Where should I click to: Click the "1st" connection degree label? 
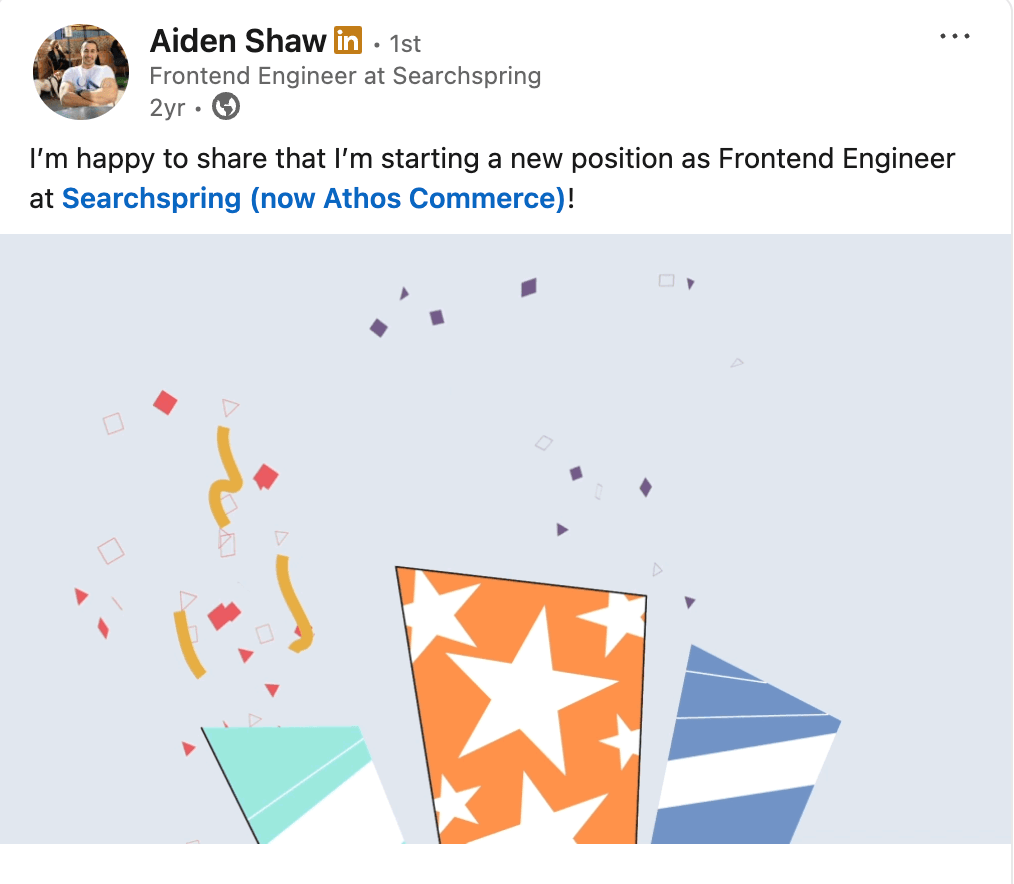[404, 44]
